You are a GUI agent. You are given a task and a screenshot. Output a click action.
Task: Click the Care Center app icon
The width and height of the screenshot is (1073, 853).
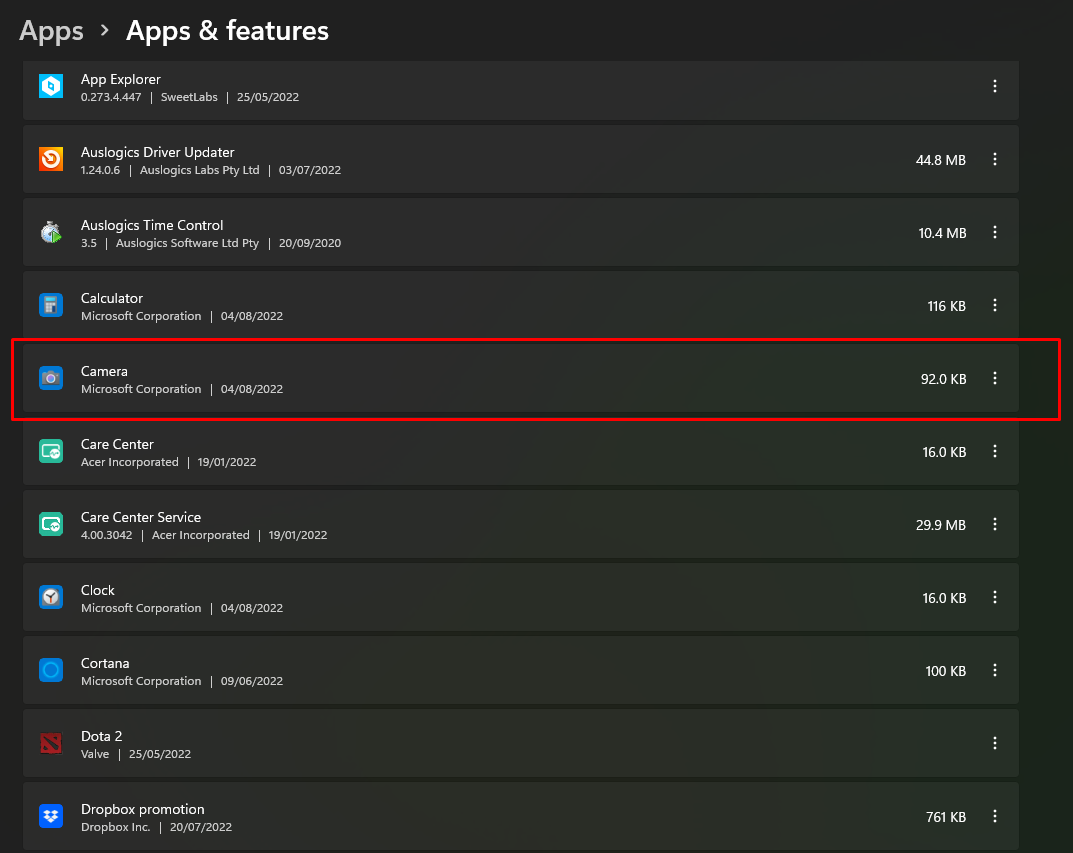point(51,451)
